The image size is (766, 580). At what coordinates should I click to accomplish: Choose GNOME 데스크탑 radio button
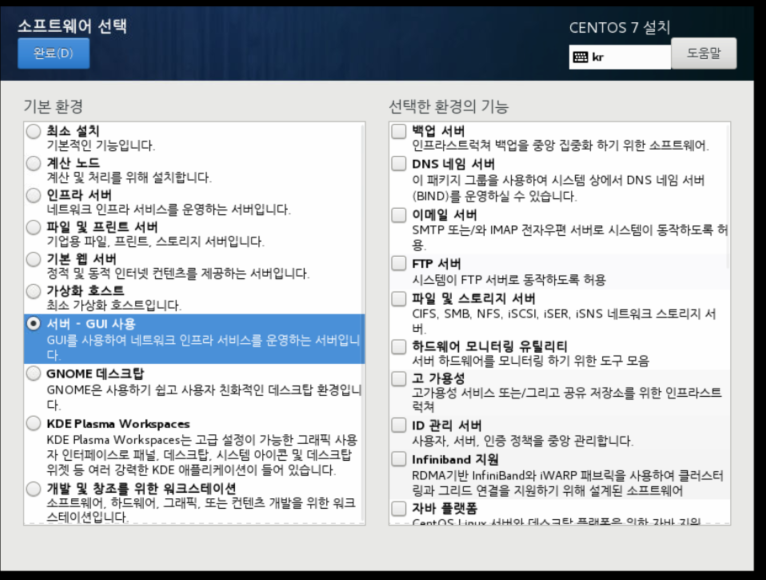[34, 374]
